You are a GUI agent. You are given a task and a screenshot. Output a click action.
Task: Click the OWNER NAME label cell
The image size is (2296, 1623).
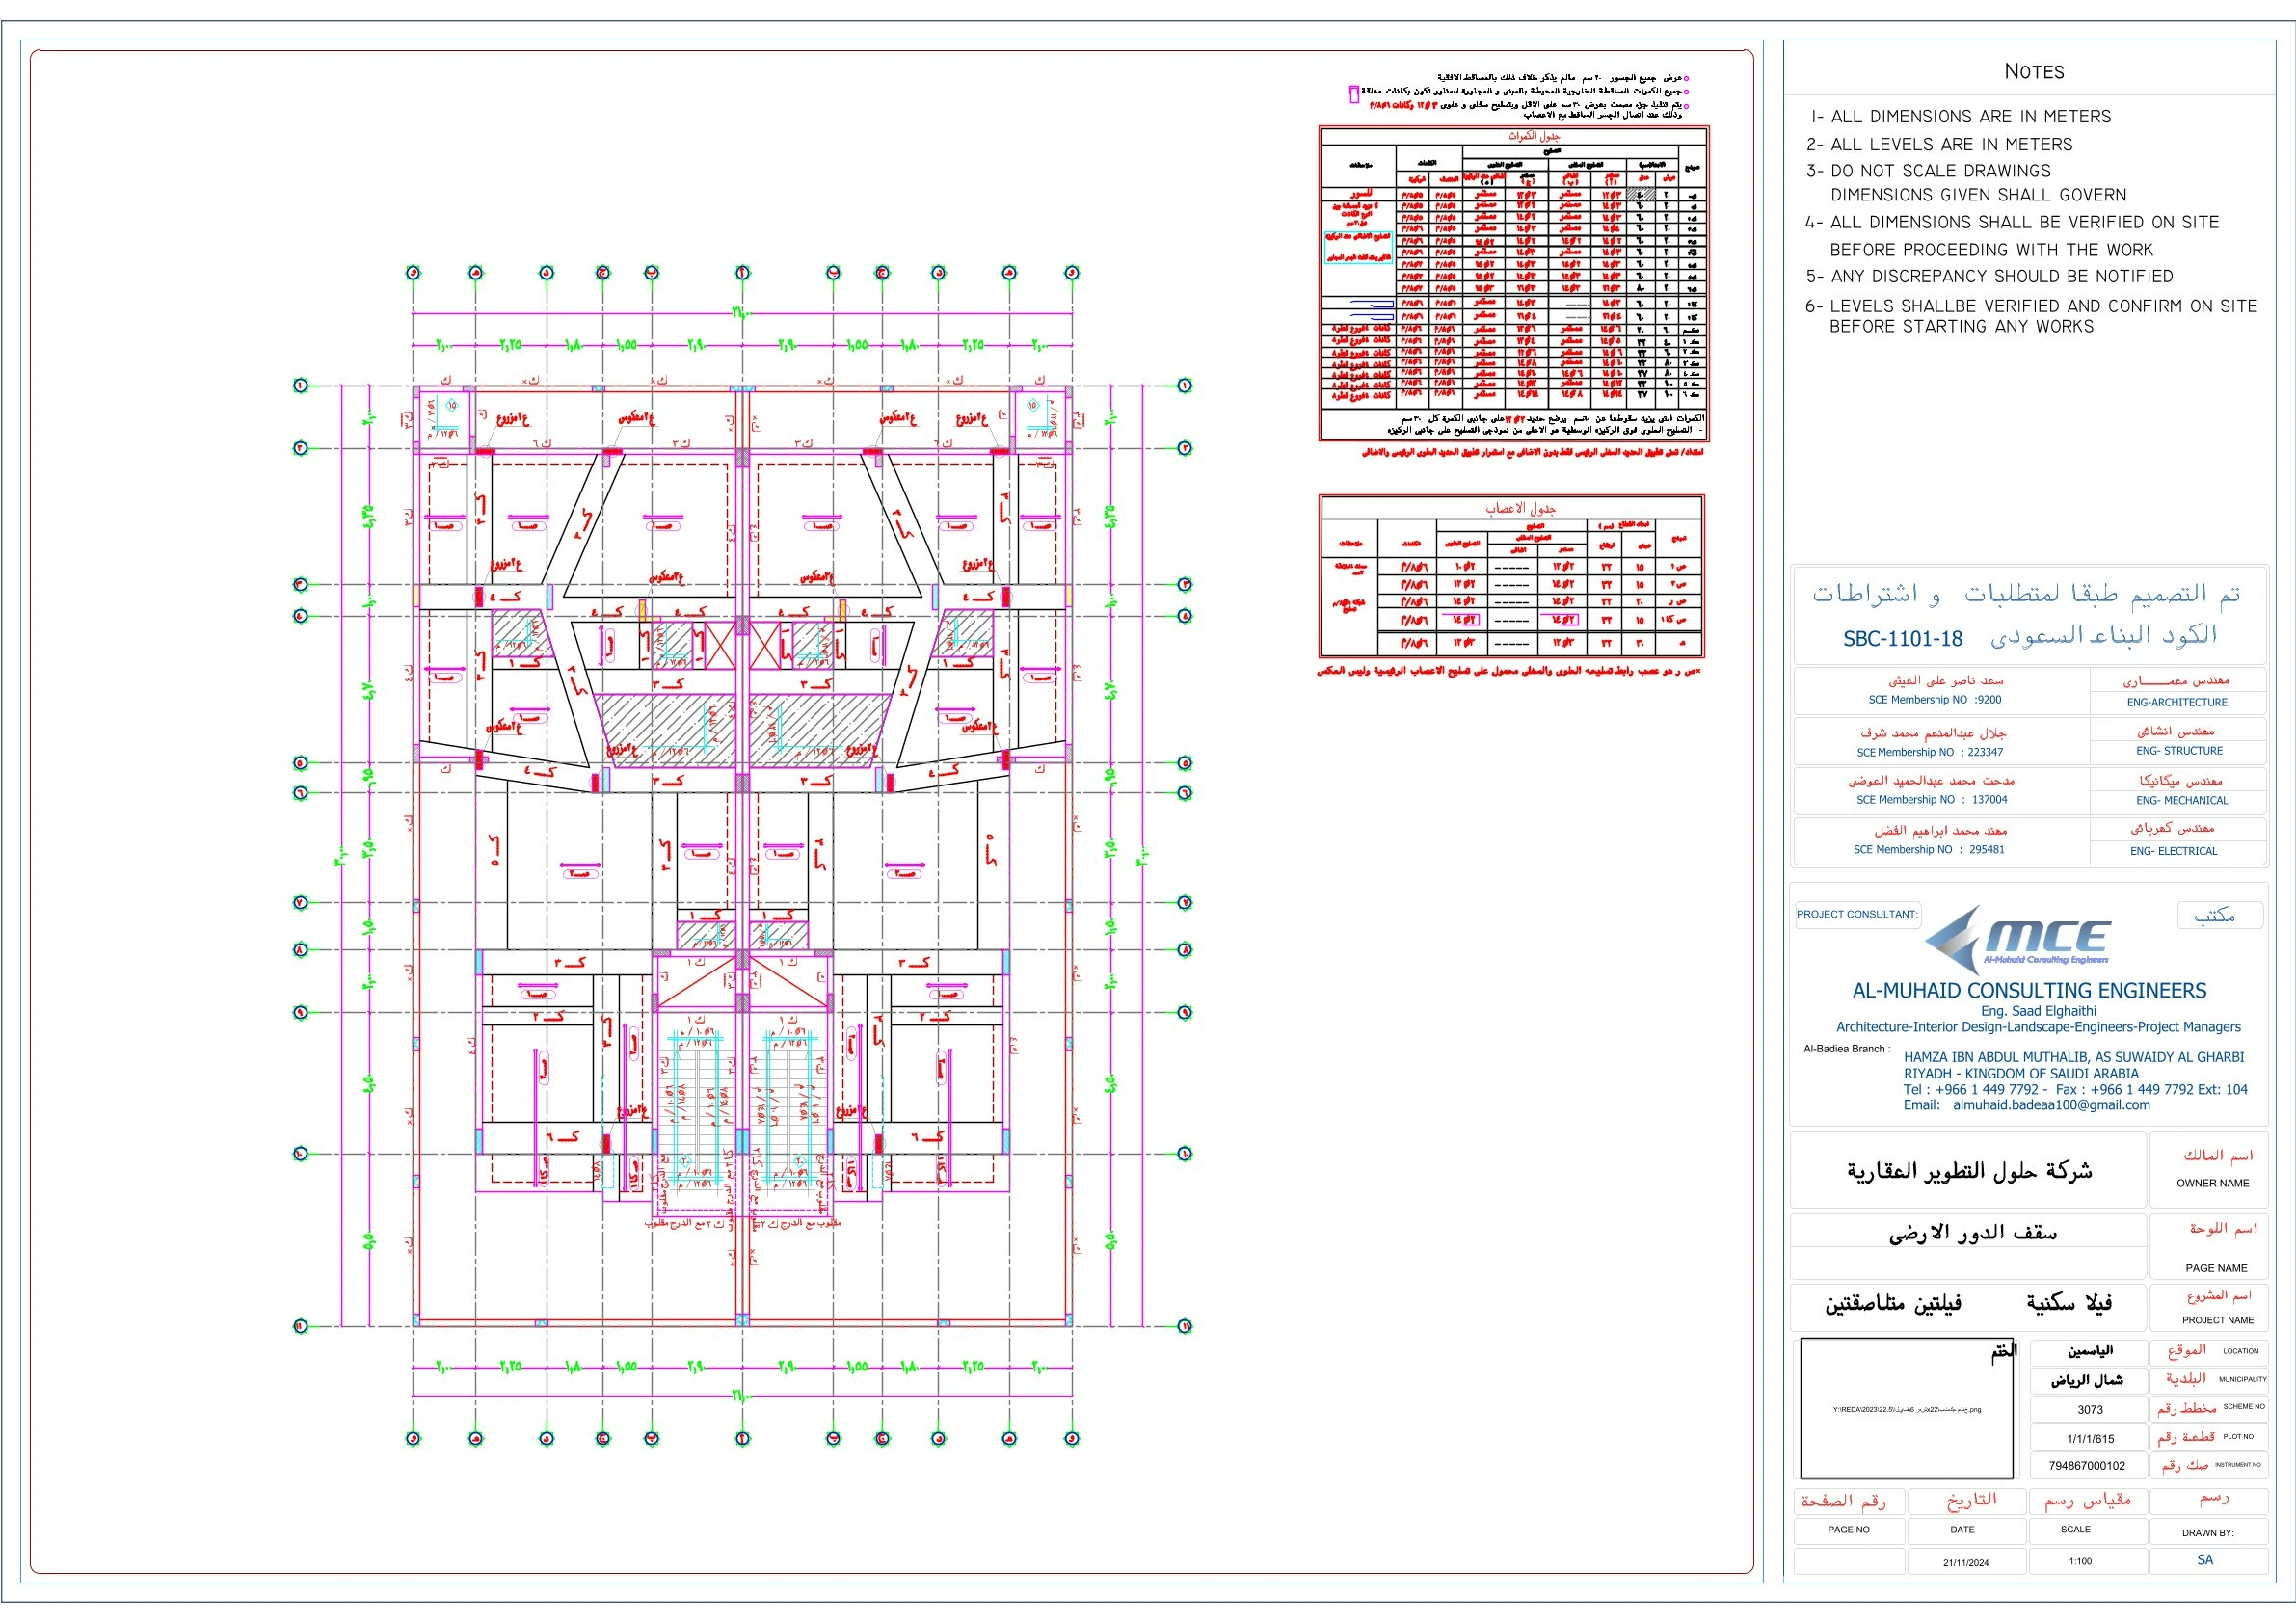[x=2213, y=1183]
